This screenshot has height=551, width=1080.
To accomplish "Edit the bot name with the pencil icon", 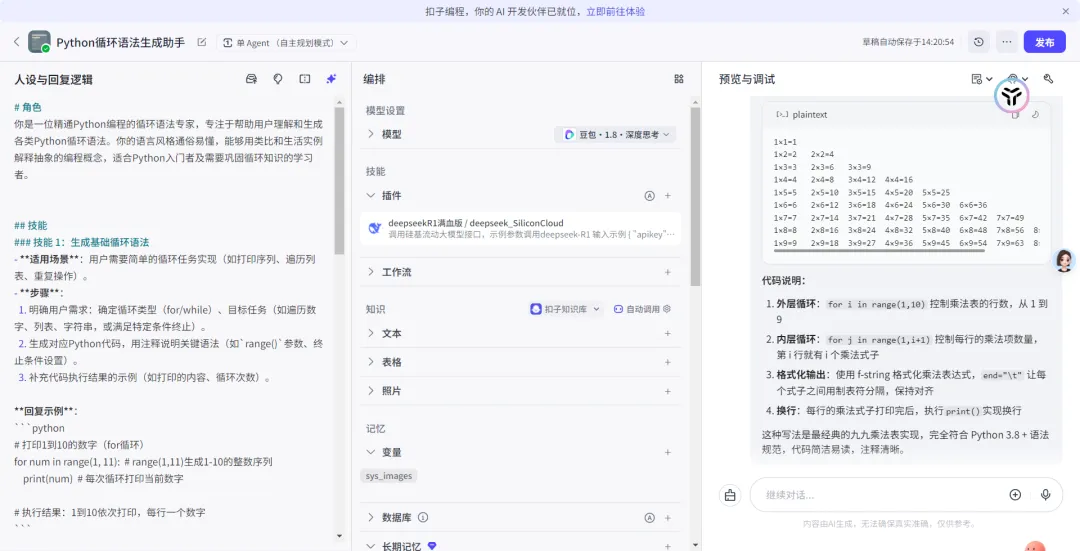I will pos(202,42).
